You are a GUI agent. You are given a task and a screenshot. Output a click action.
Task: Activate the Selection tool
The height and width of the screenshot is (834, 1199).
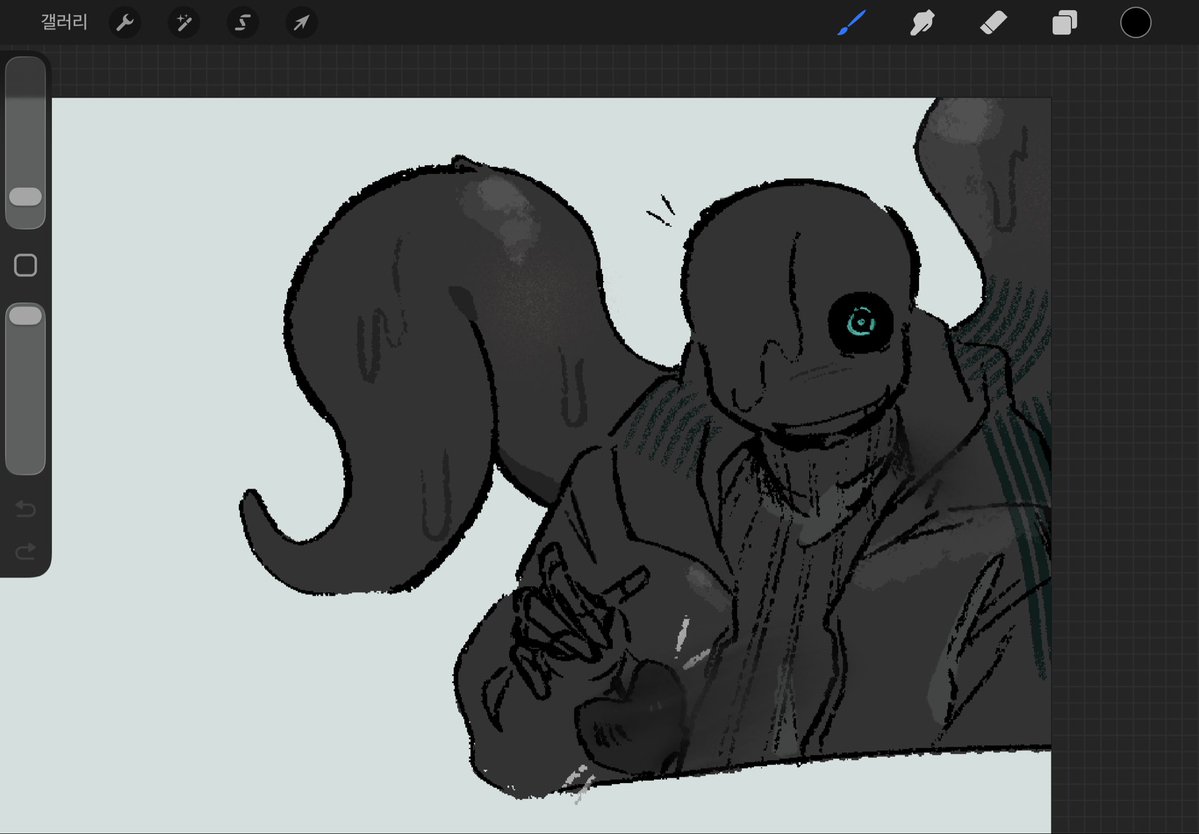[242, 23]
